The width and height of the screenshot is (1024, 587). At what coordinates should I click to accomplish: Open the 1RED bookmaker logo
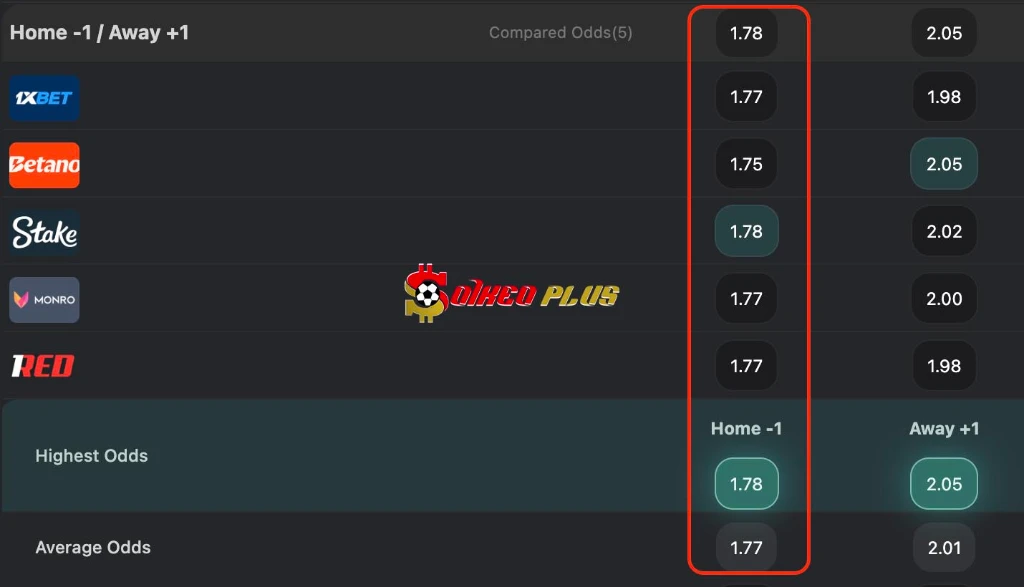pyautogui.click(x=43, y=366)
